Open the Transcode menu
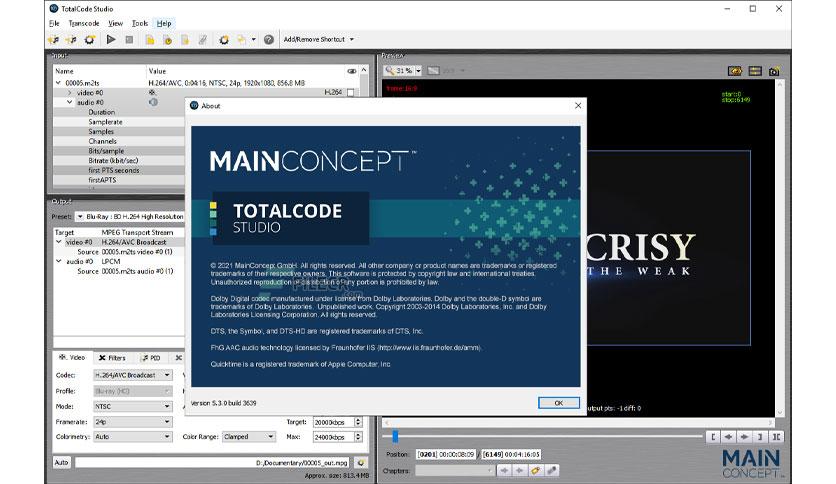The width and height of the screenshot is (836, 484). tap(84, 23)
